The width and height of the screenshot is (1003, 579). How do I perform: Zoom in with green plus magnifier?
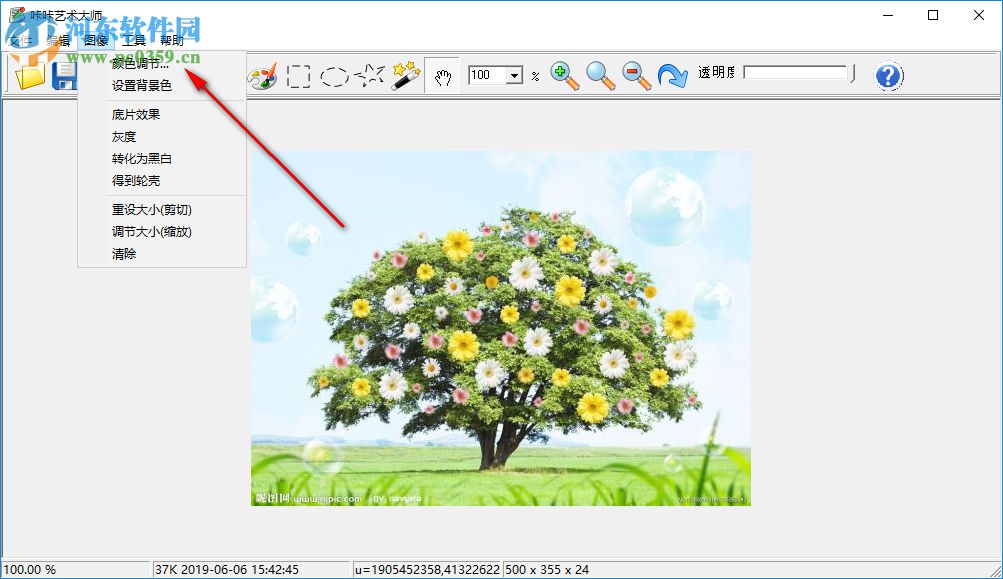[x=564, y=75]
